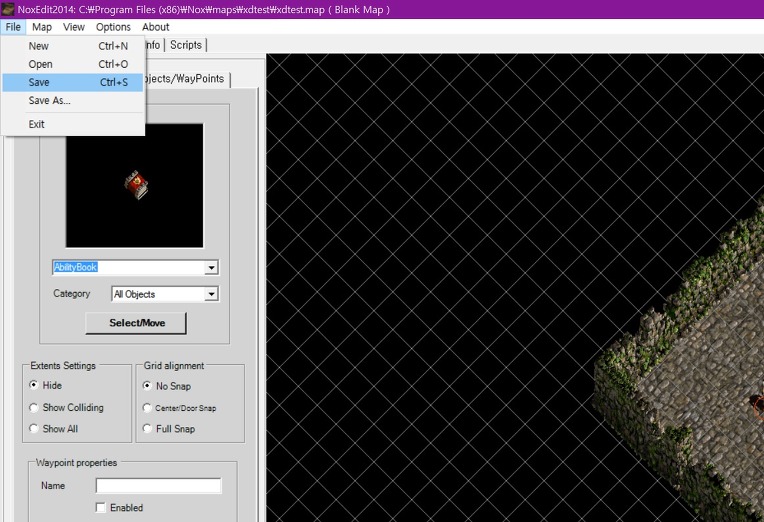Select Save in the File menu

pyautogui.click(x=39, y=82)
